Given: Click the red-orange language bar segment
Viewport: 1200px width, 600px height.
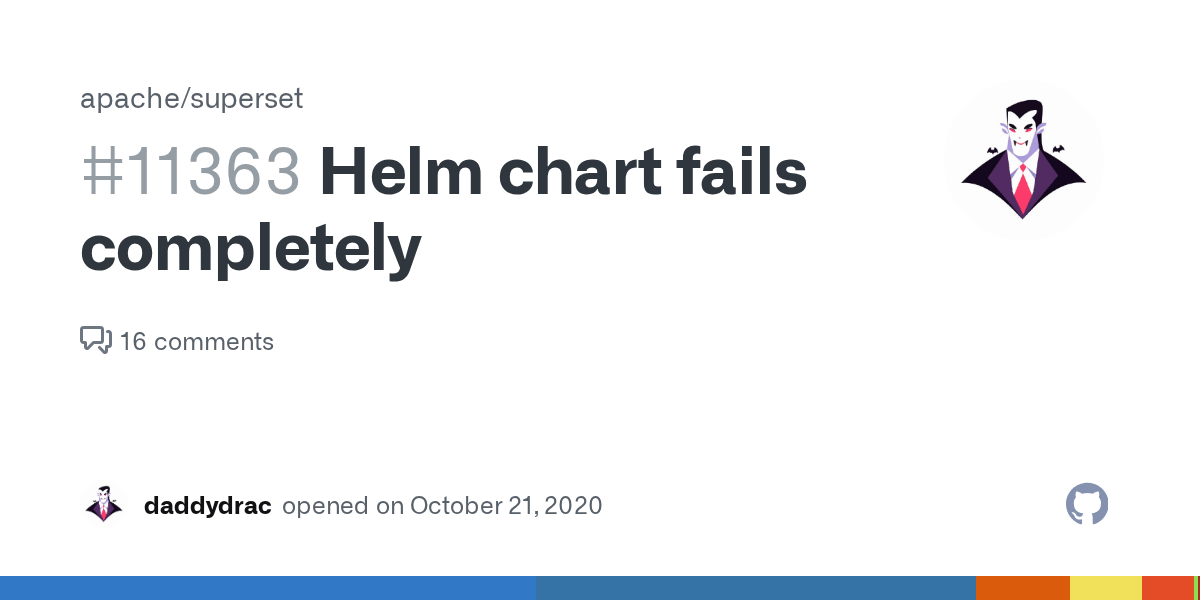Looking at the screenshot, I should [1167, 588].
